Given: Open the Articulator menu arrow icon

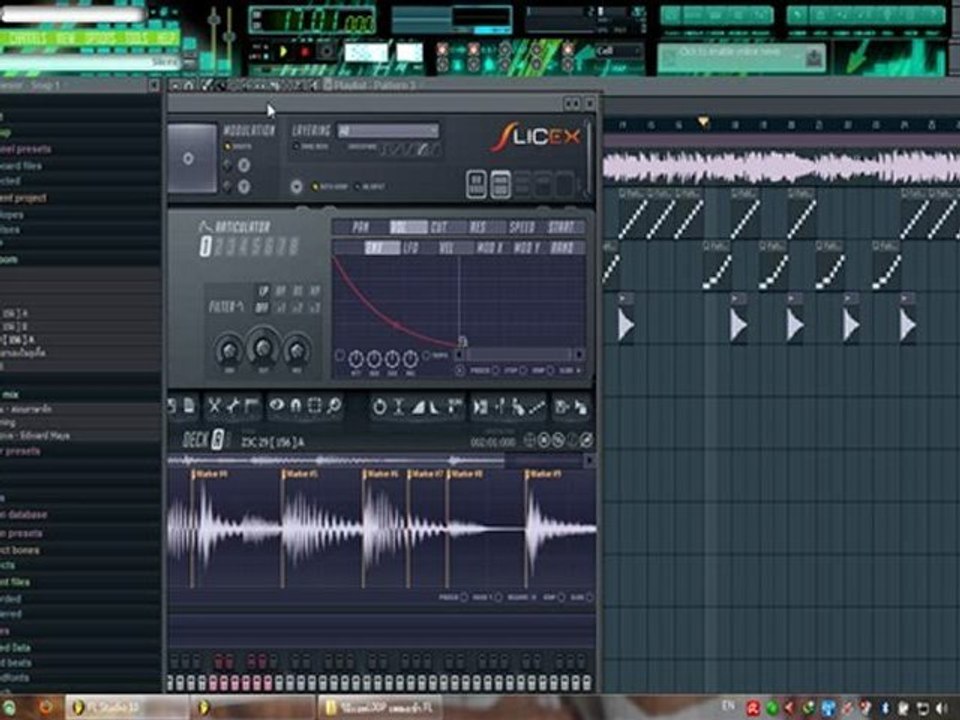Looking at the screenshot, I should [204, 227].
